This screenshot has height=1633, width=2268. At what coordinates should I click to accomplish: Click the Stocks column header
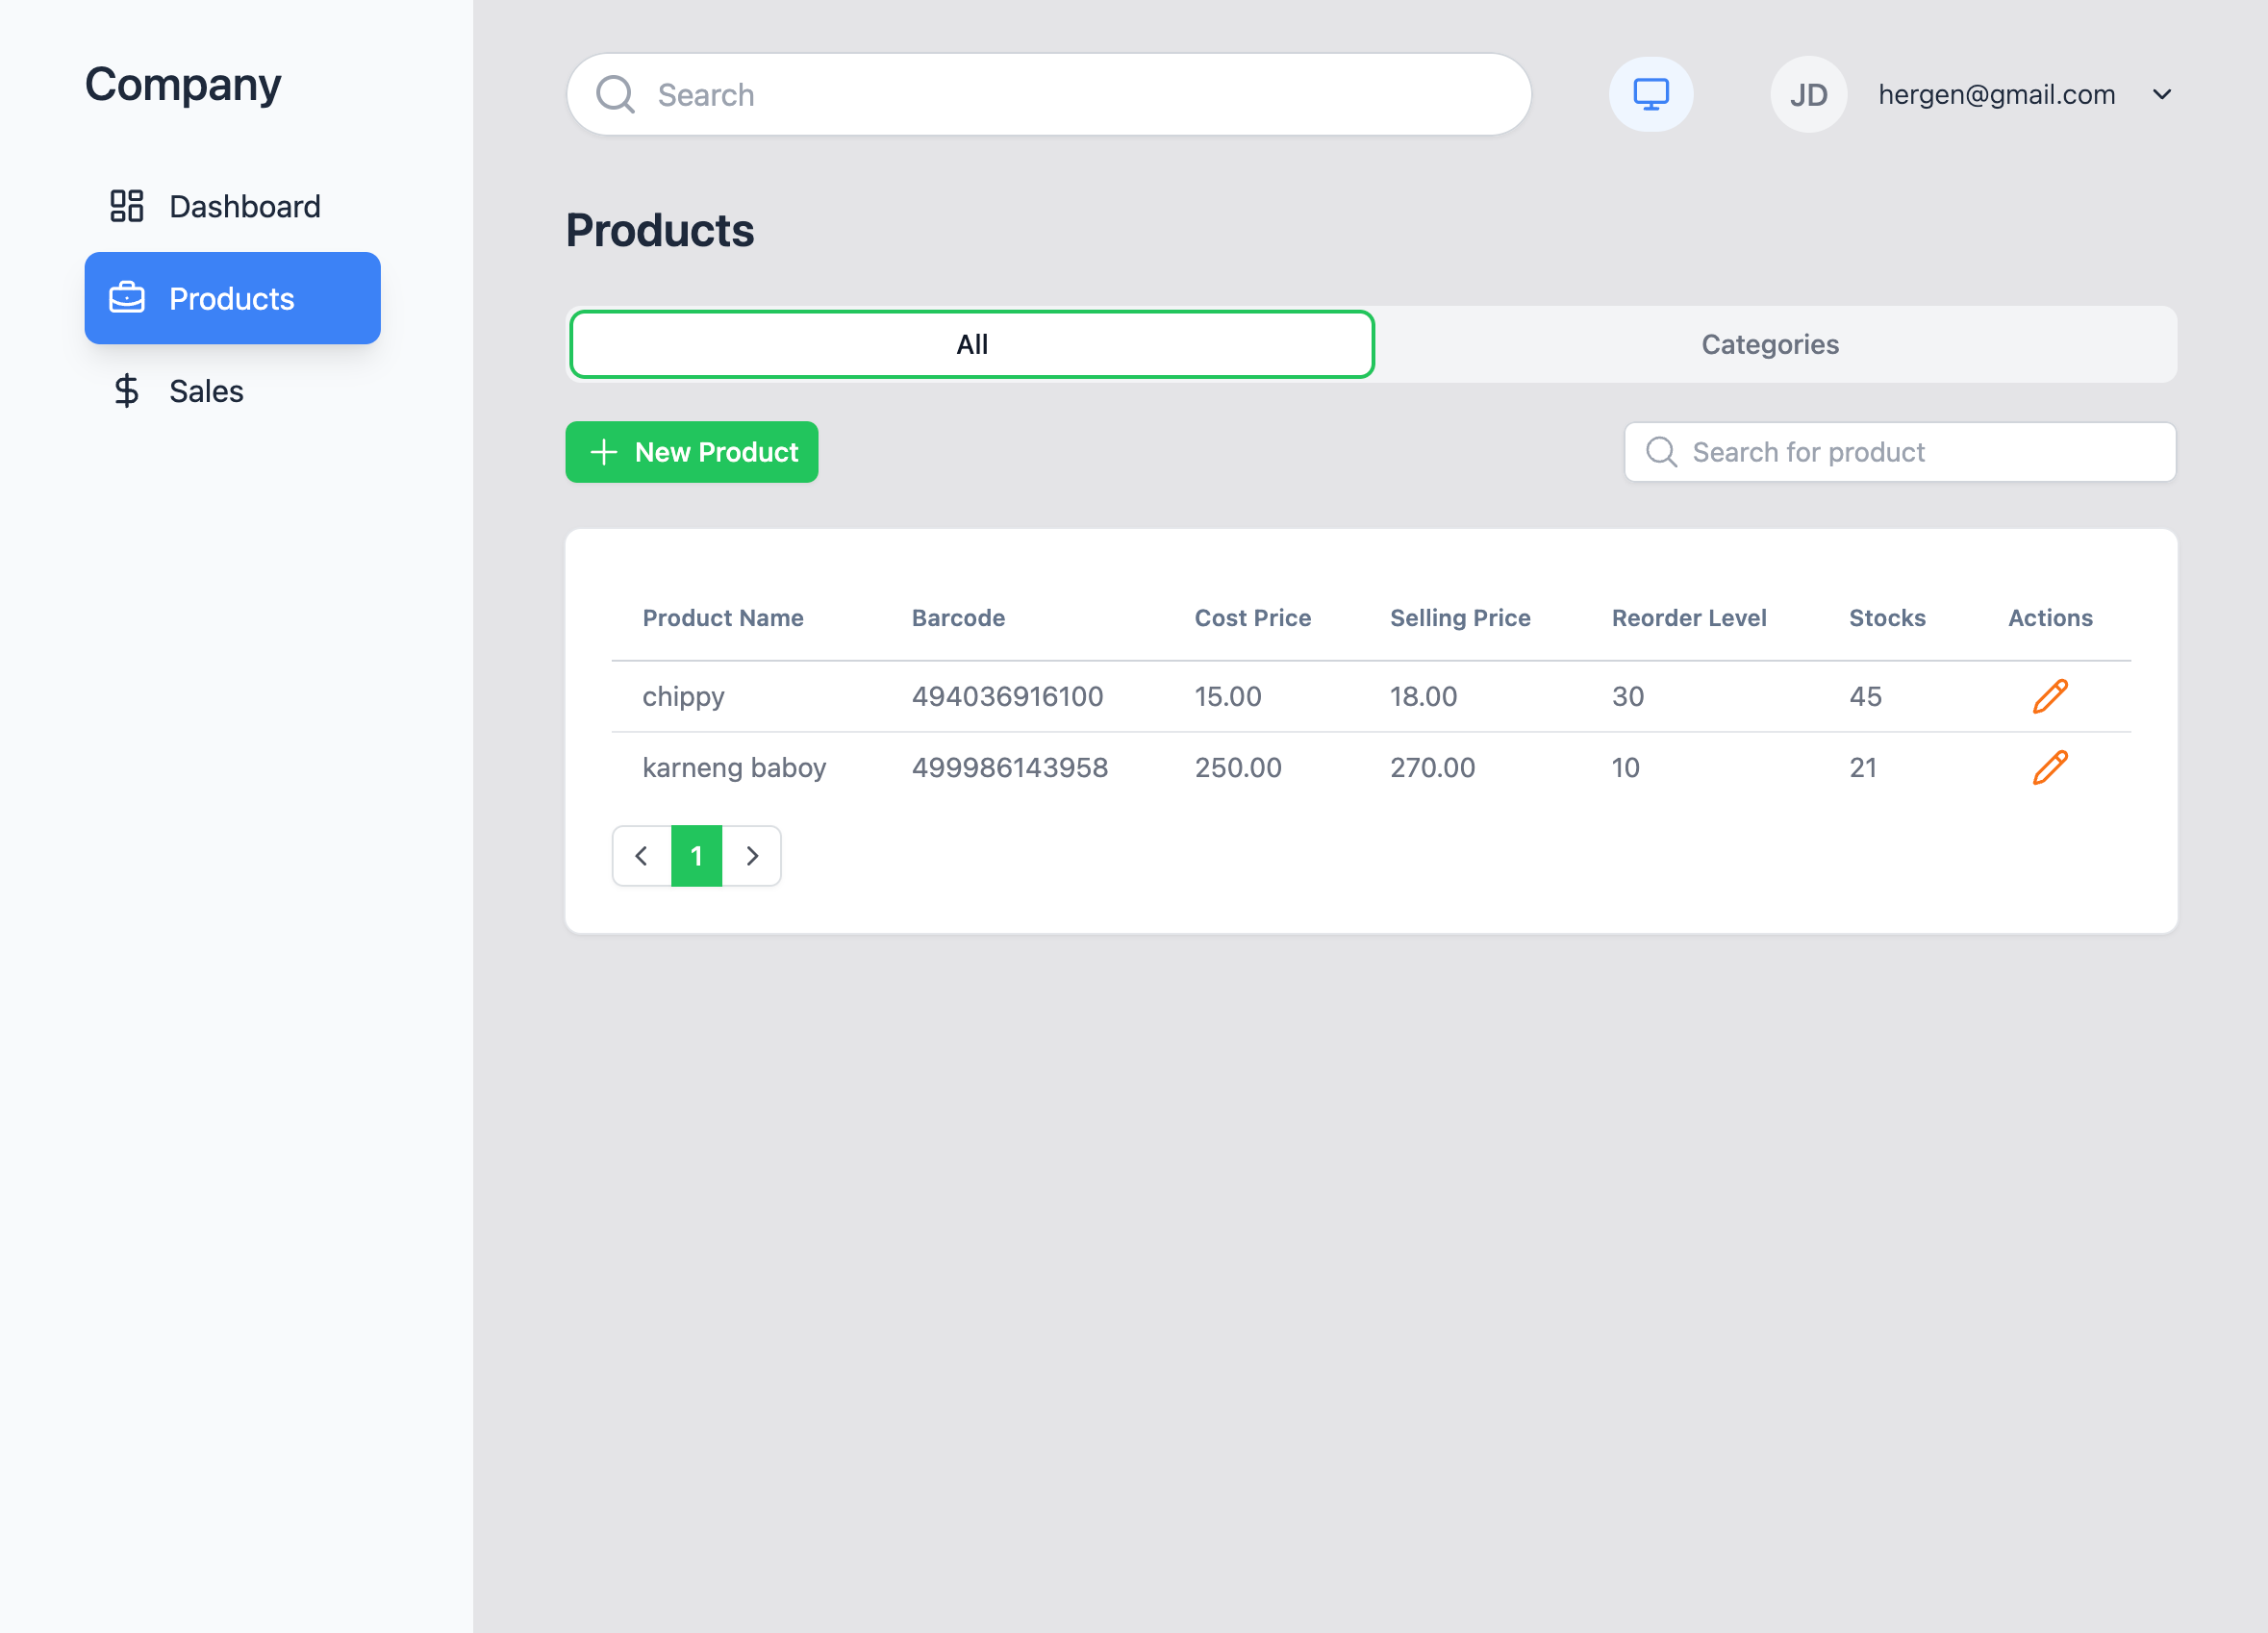tap(1887, 618)
